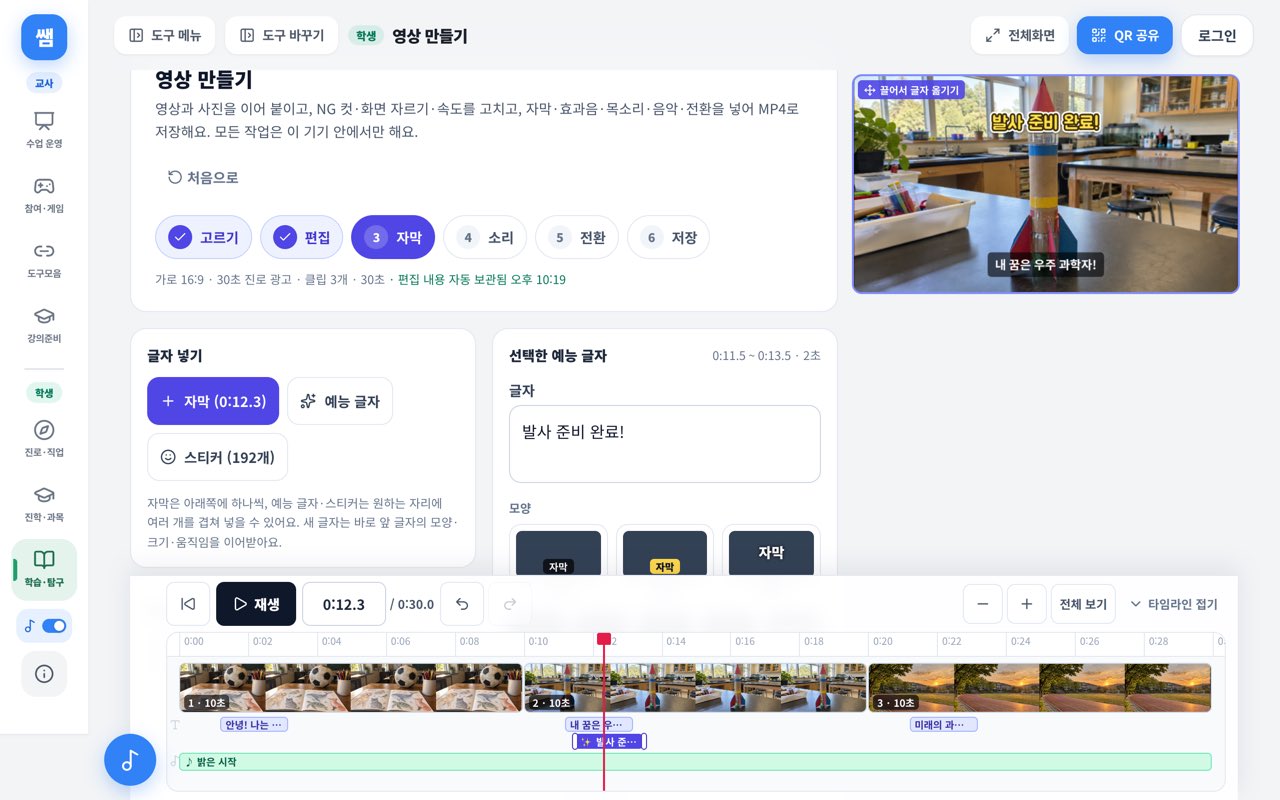Reset with the 처음으로 button
This screenshot has width=1280, height=800.
(203, 178)
